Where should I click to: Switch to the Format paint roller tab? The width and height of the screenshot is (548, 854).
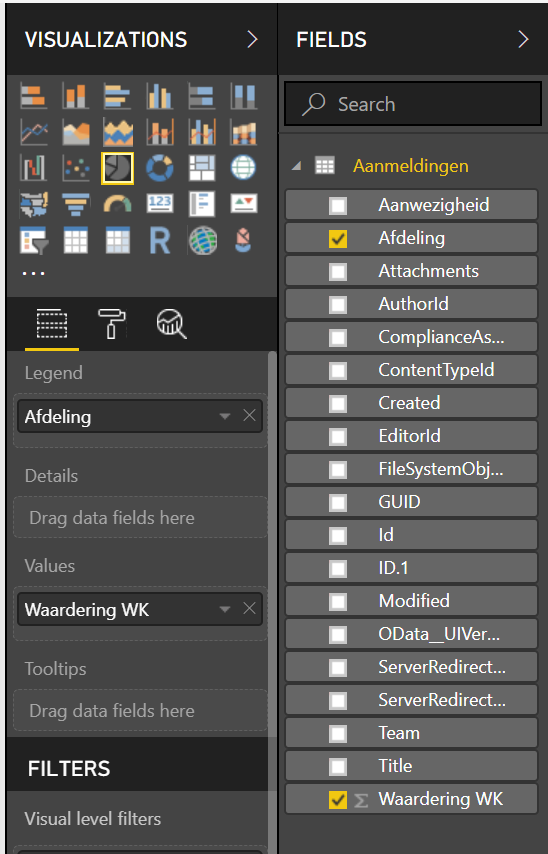coord(112,324)
